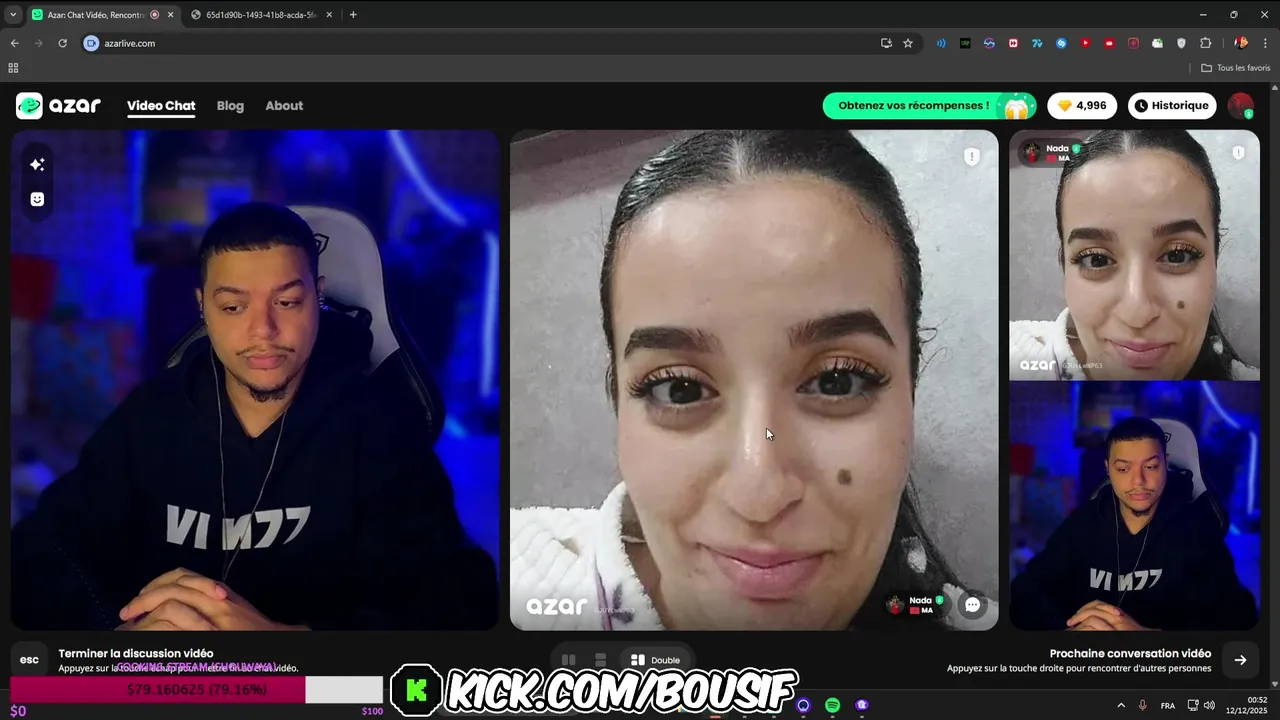The height and width of the screenshot is (720, 1280).
Task: Change the FRA keyboard language
Action: pyautogui.click(x=1168, y=705)
